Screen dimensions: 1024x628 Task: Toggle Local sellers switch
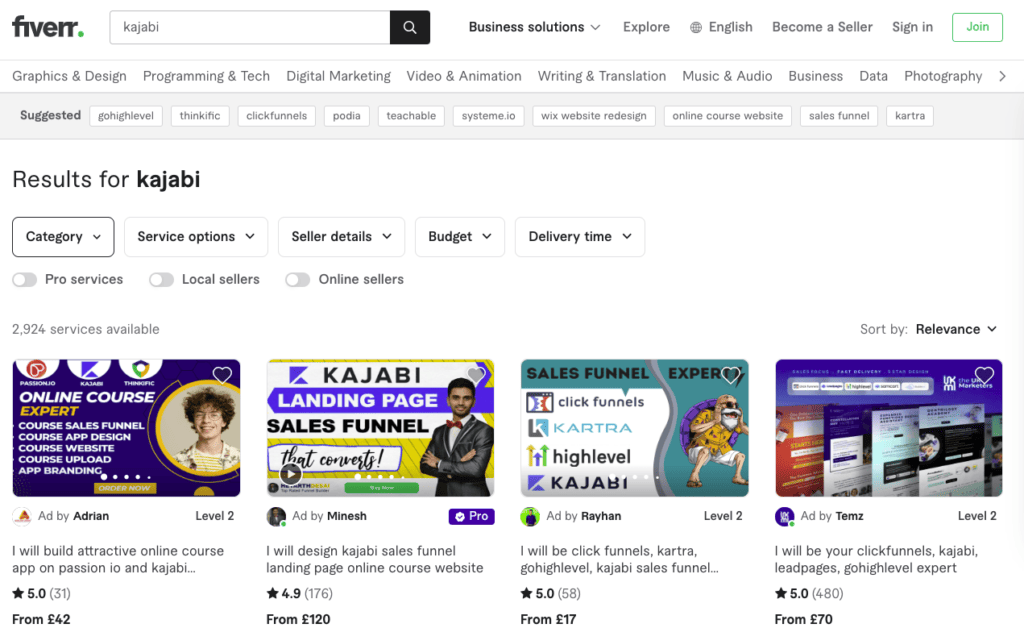[161, 279]
